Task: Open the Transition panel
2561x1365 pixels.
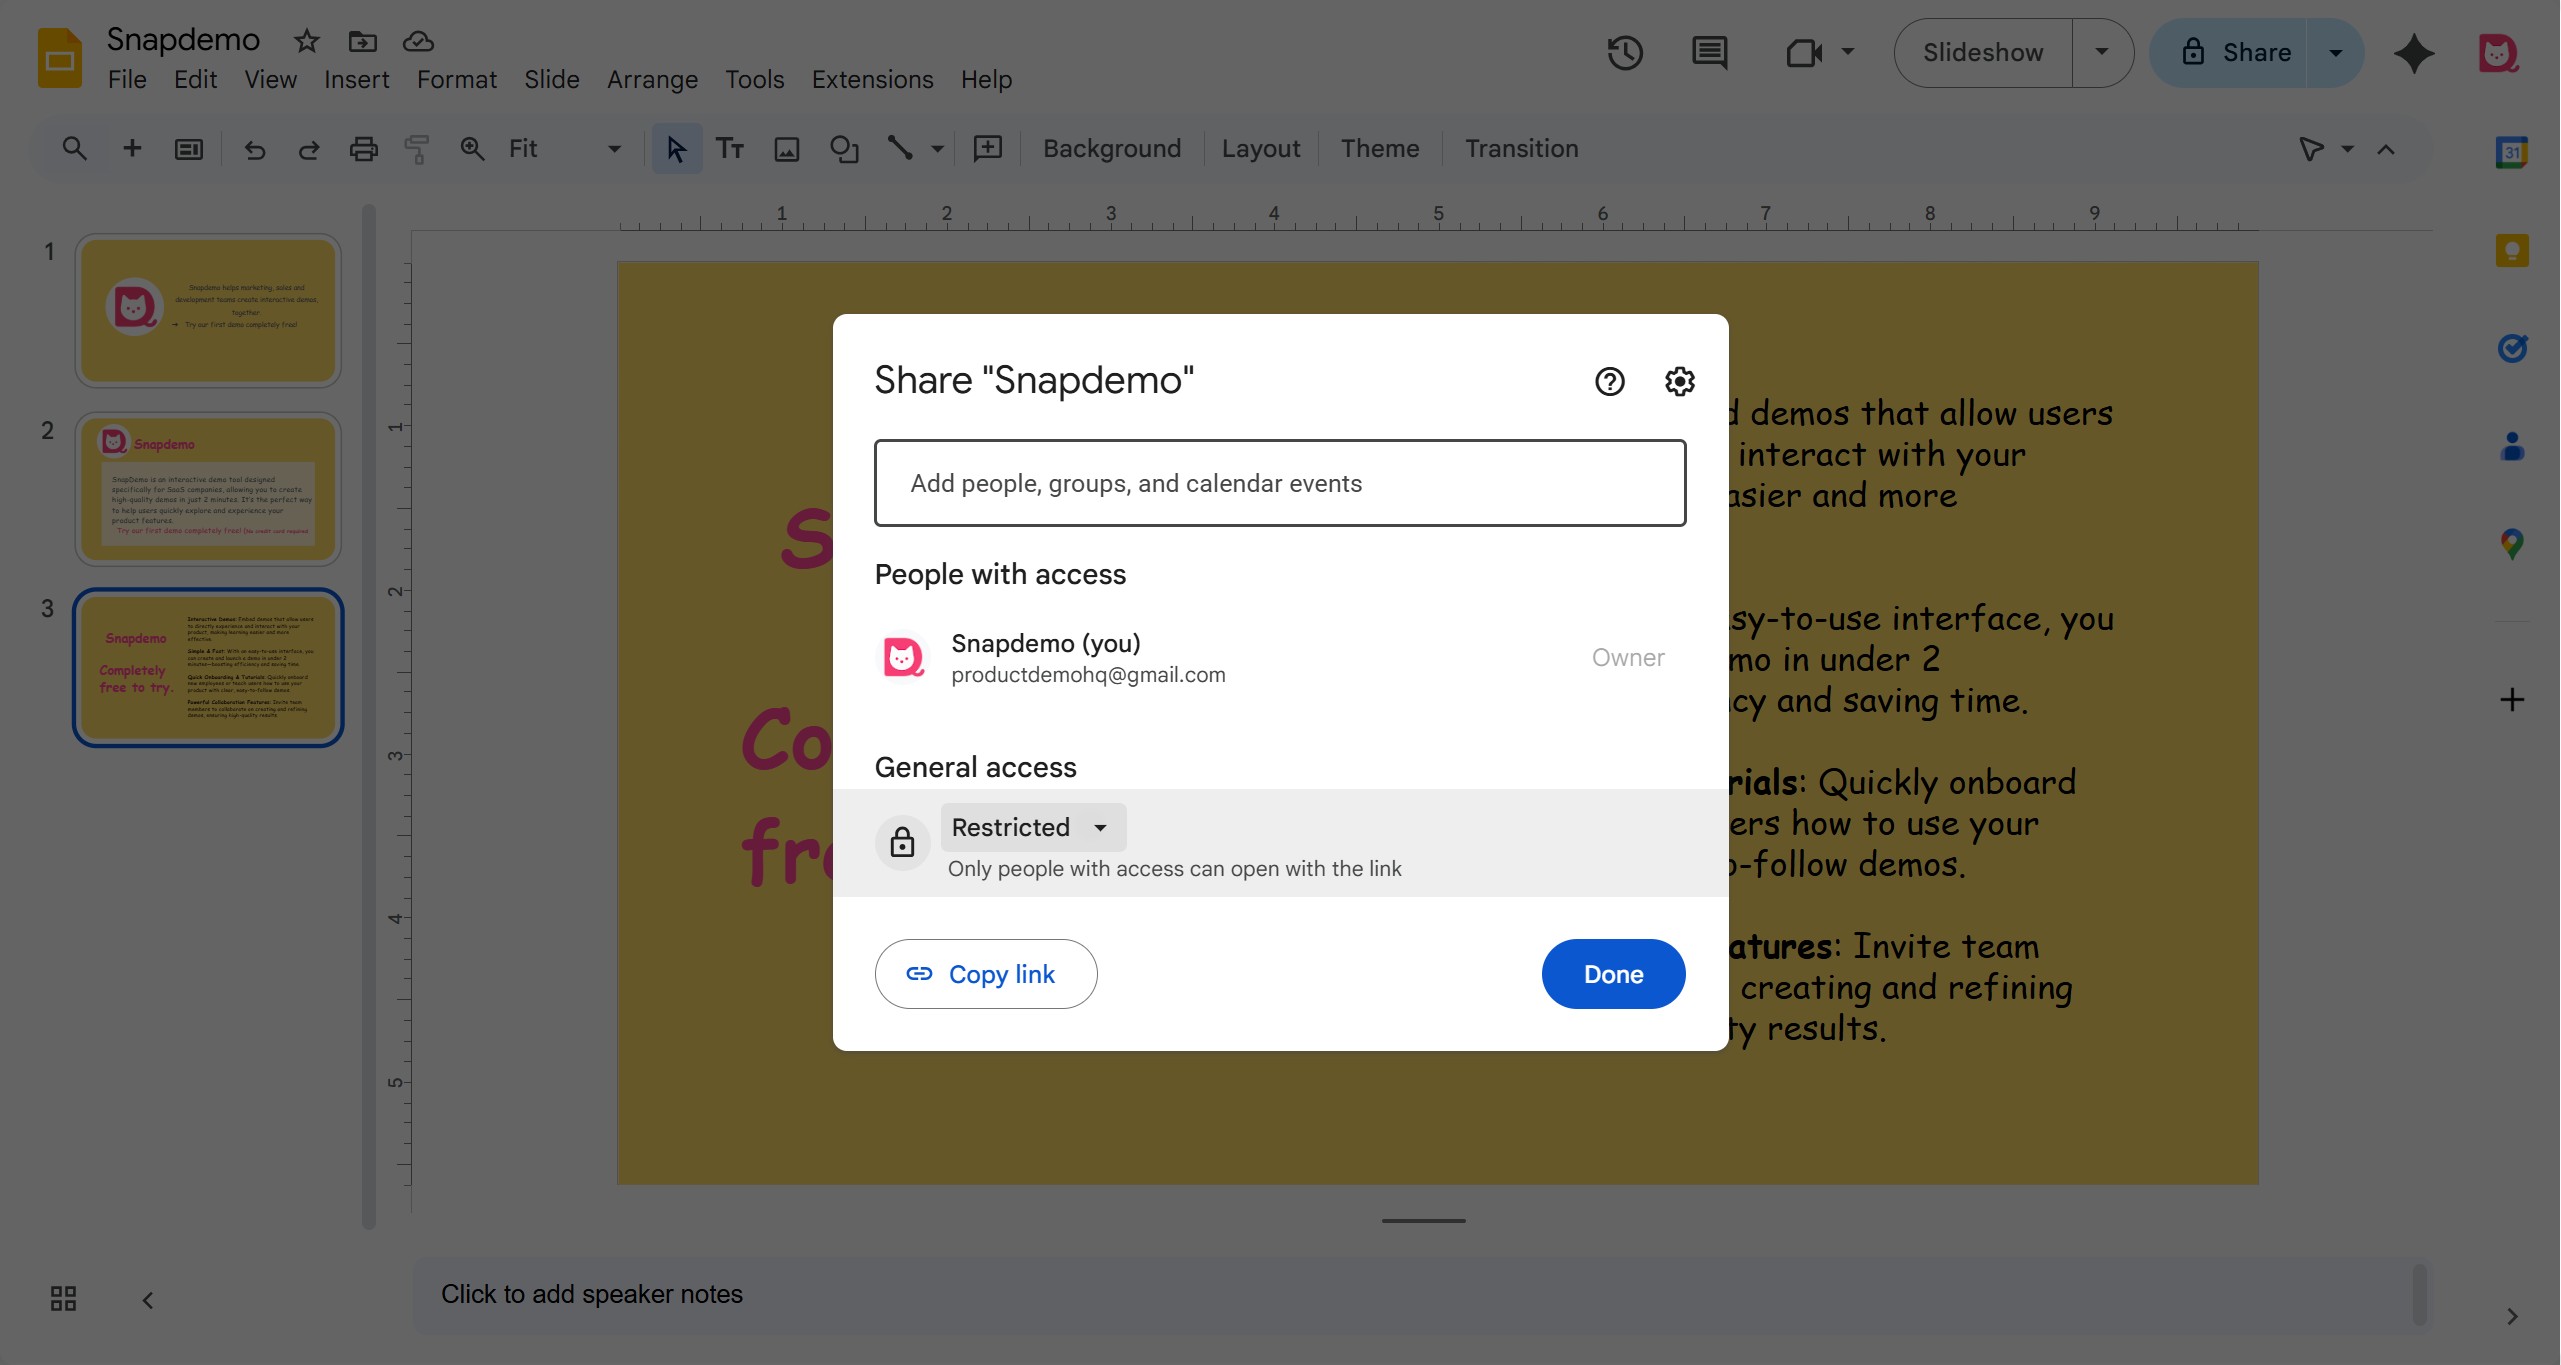Action: point(1521,149)
